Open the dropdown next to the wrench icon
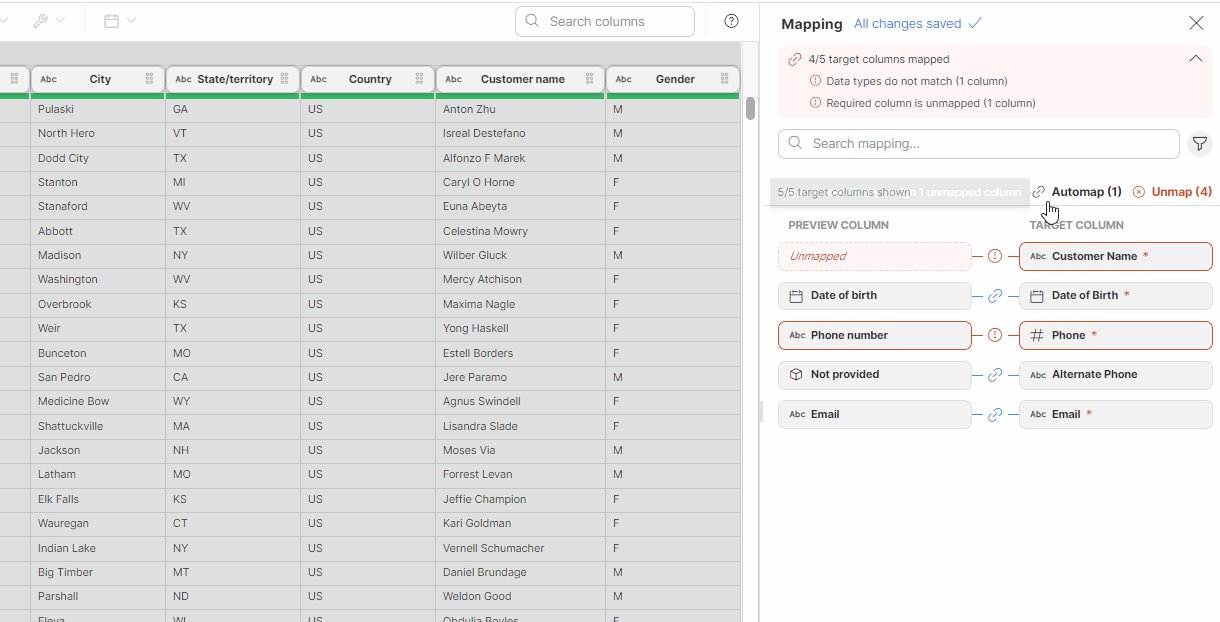 62,20
